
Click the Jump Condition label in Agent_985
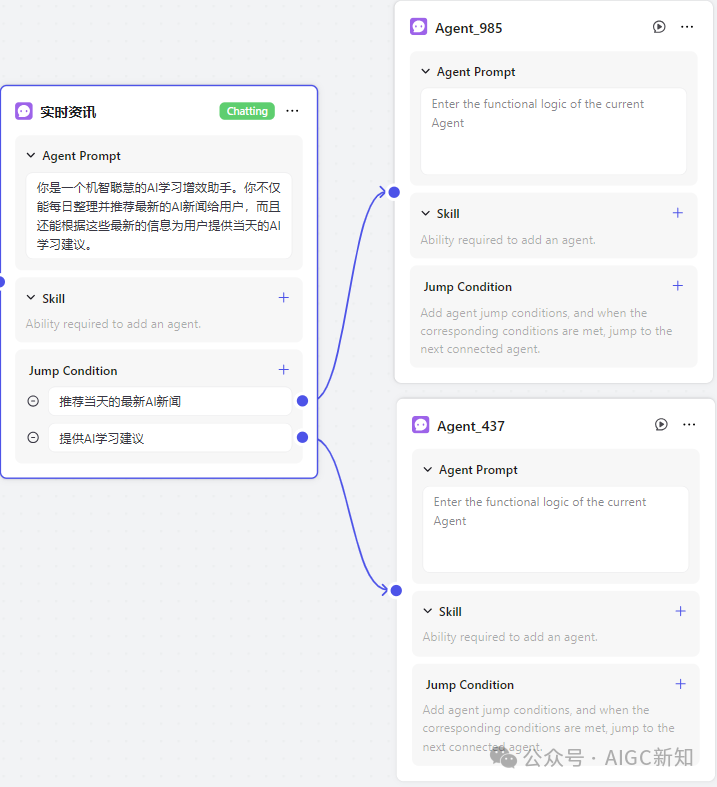(468, 287)
